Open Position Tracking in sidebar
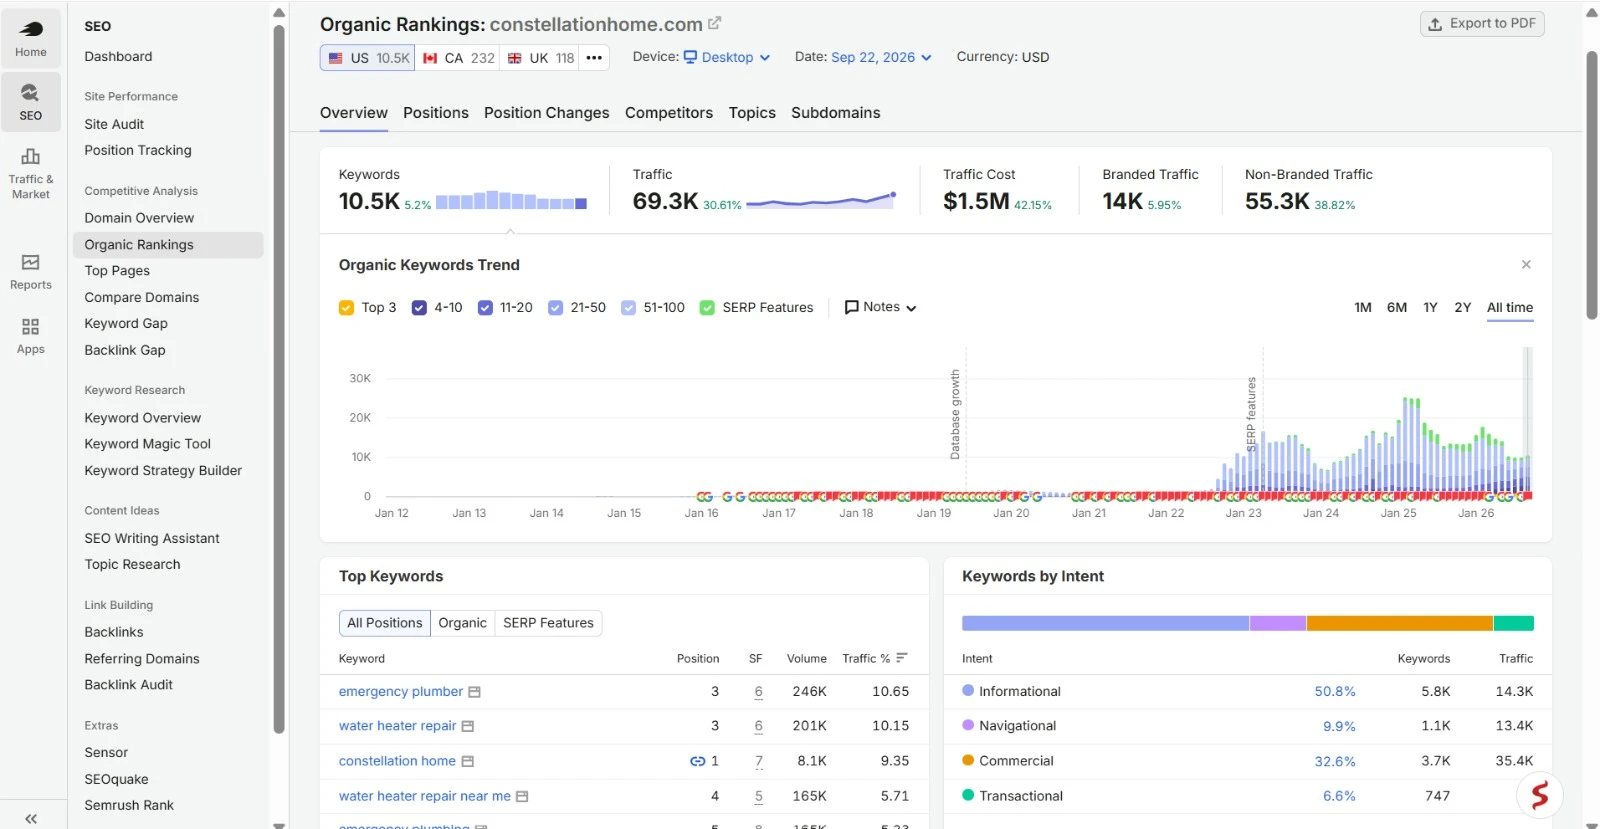Image resolution: width=1600 pixels, height=829 pixels. click(138, 150)
